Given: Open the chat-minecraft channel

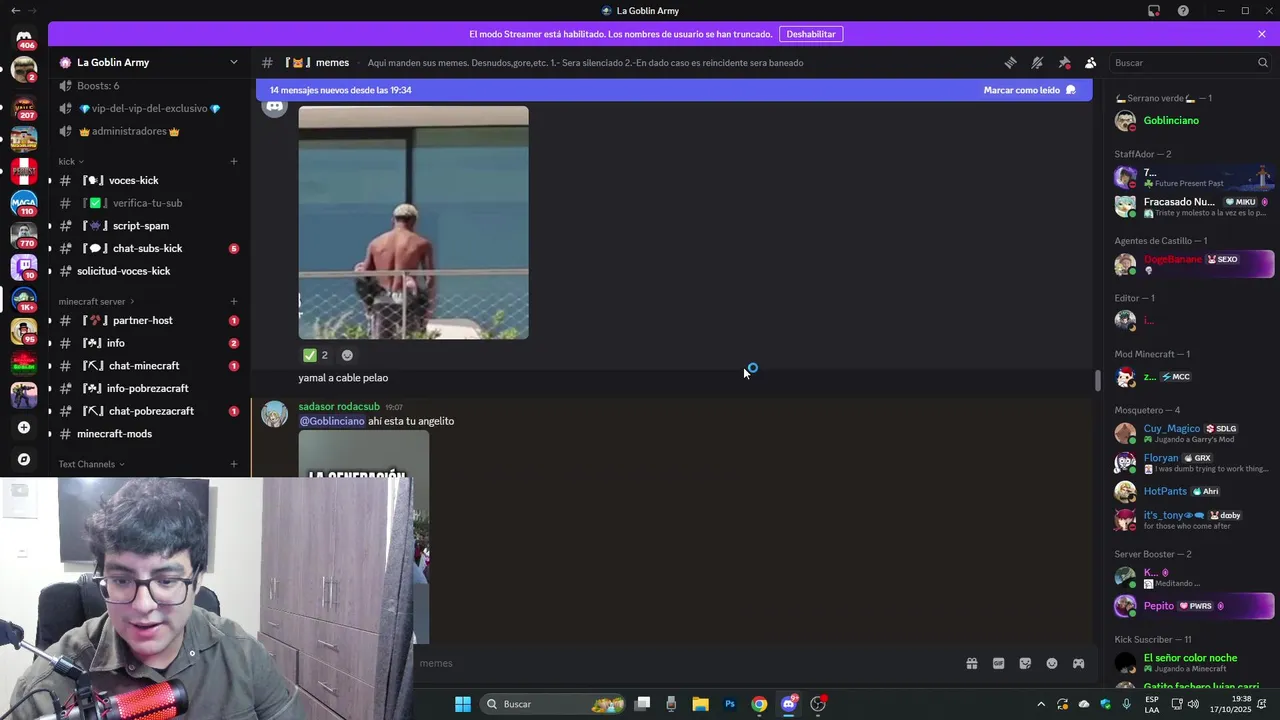Looking at the screenshot, I should tap(148, 366).
